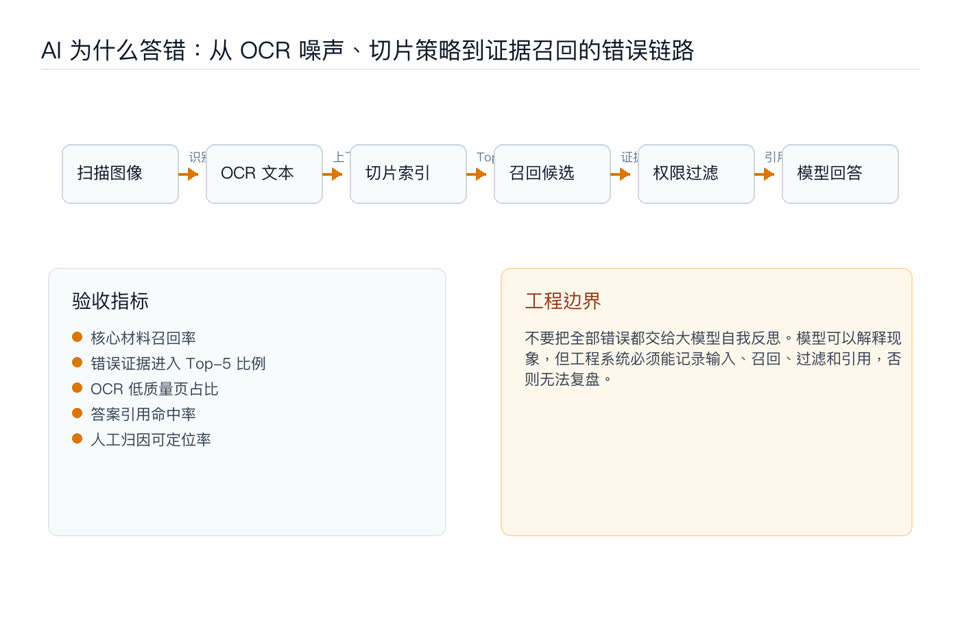The height and width of the screenshot is (618, 960).
Task: Select the 答案引用命中率 bullet text
Action: coord(143,414)
